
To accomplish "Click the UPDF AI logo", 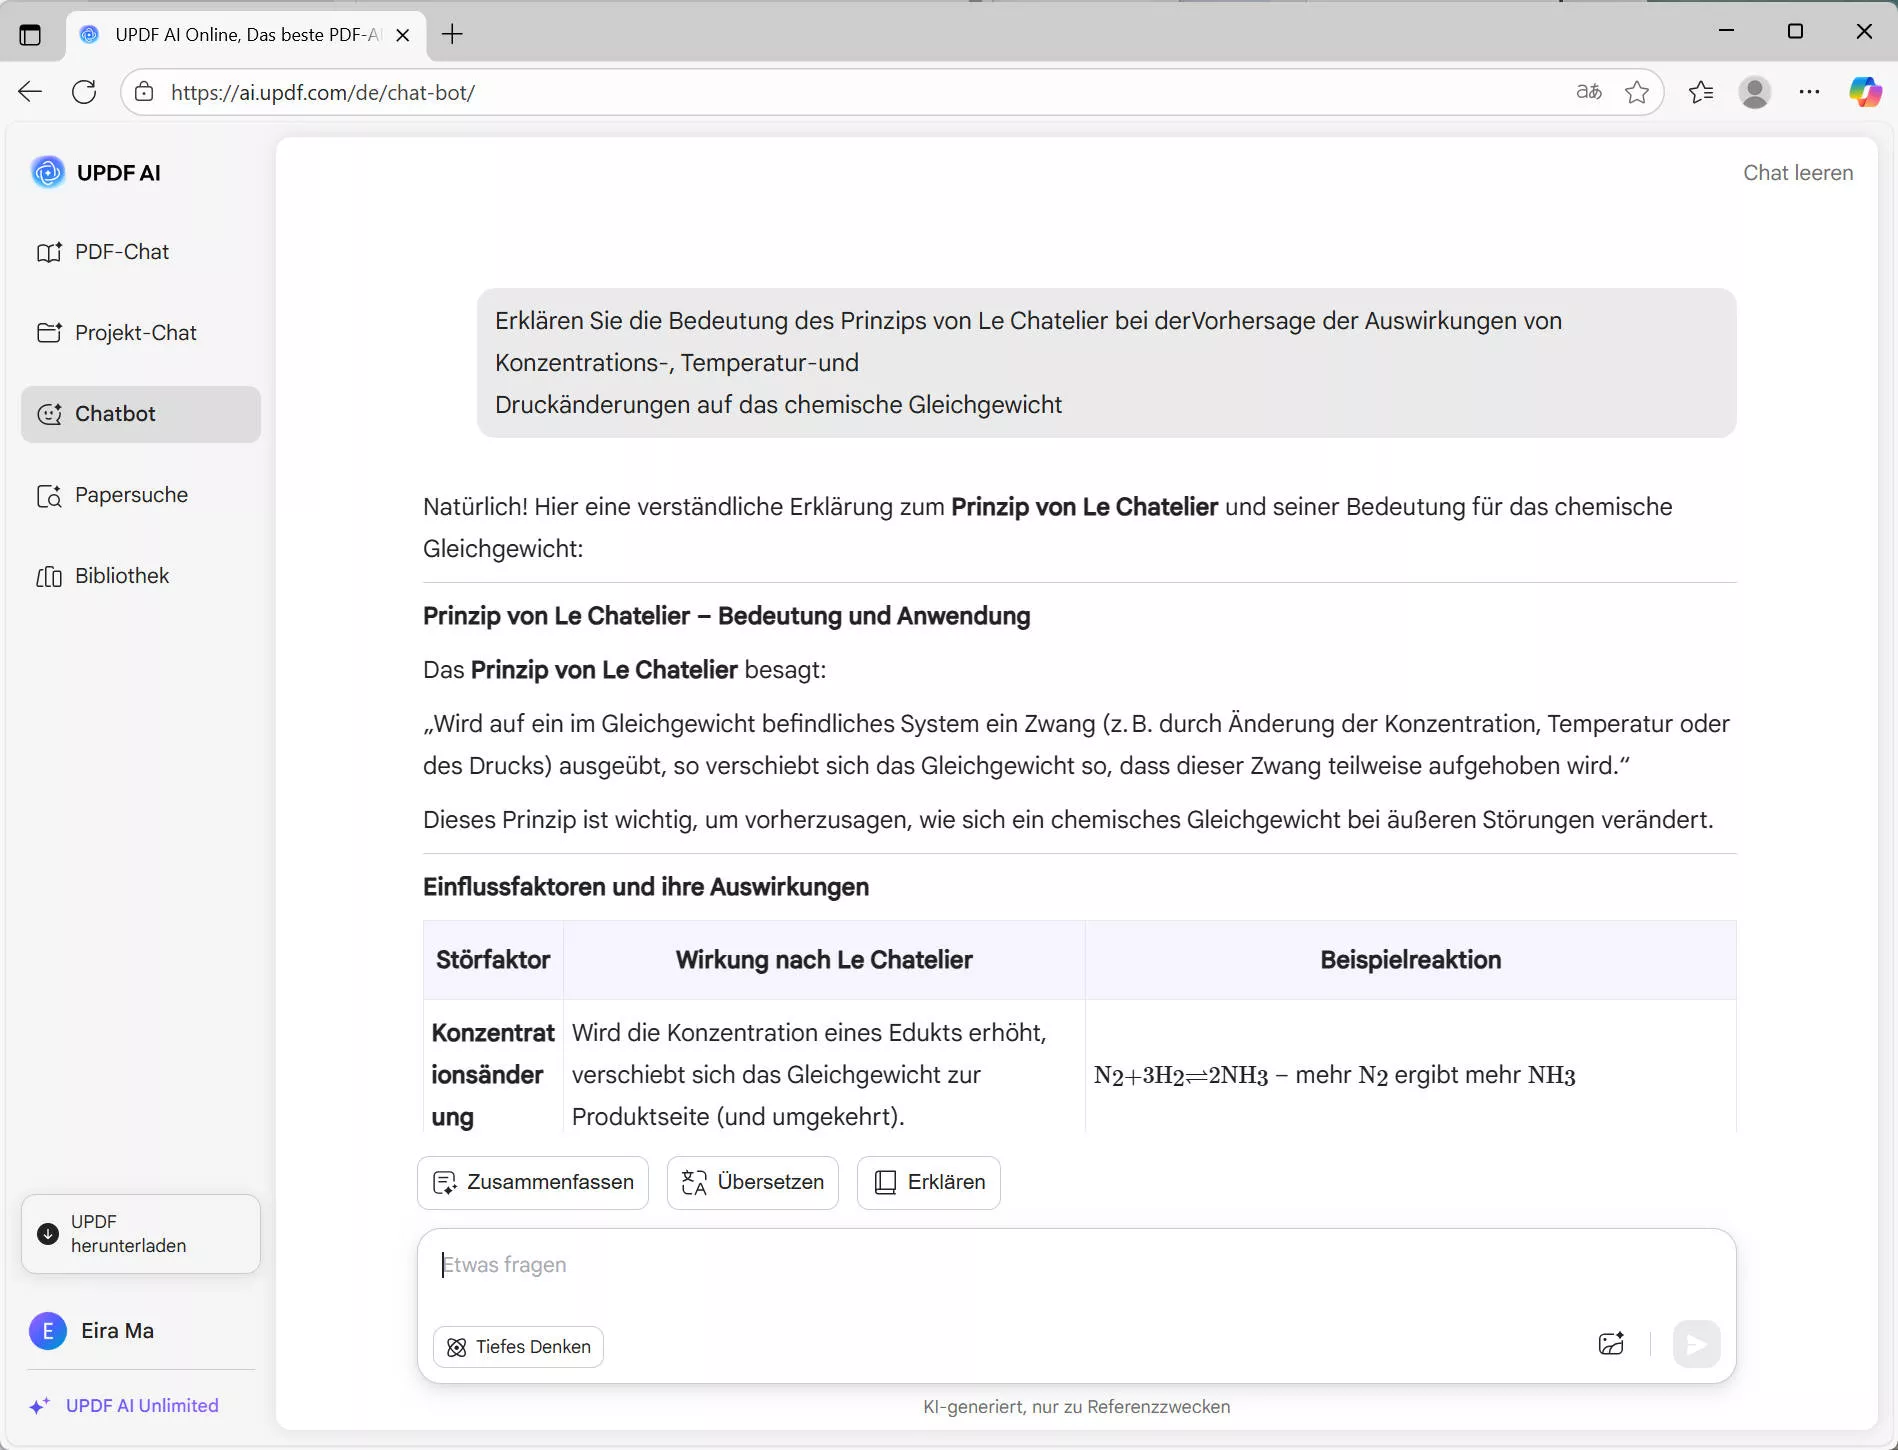I will (96, 172).
